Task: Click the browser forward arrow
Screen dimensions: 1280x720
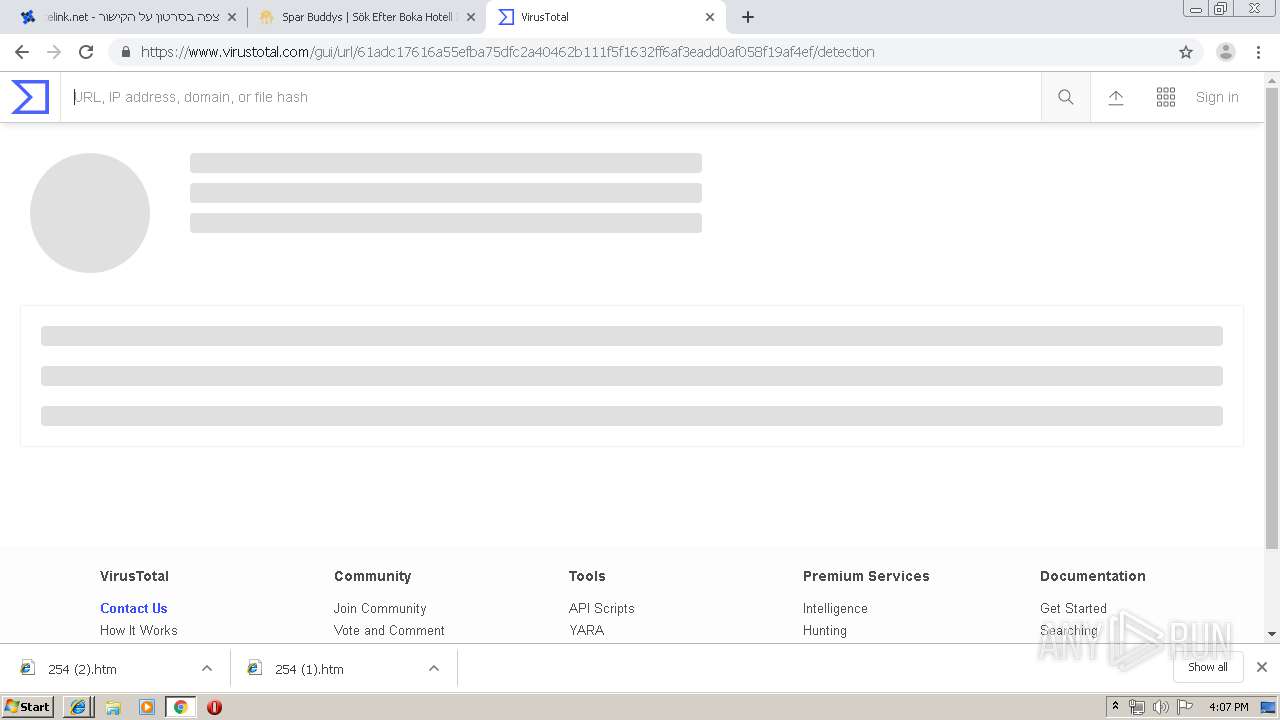Action: [x=54, y=52]
